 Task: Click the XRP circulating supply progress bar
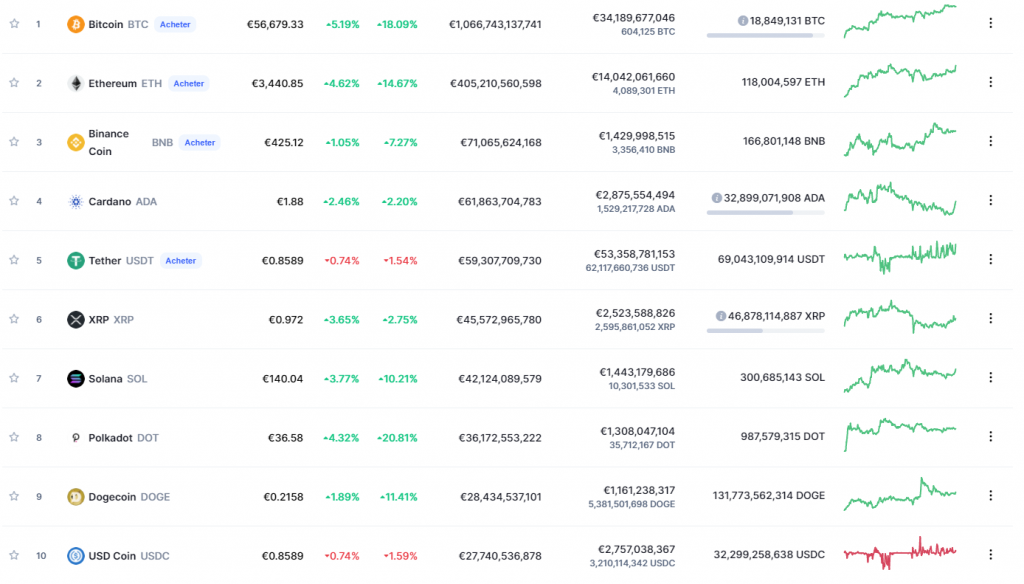coord(765,330)
